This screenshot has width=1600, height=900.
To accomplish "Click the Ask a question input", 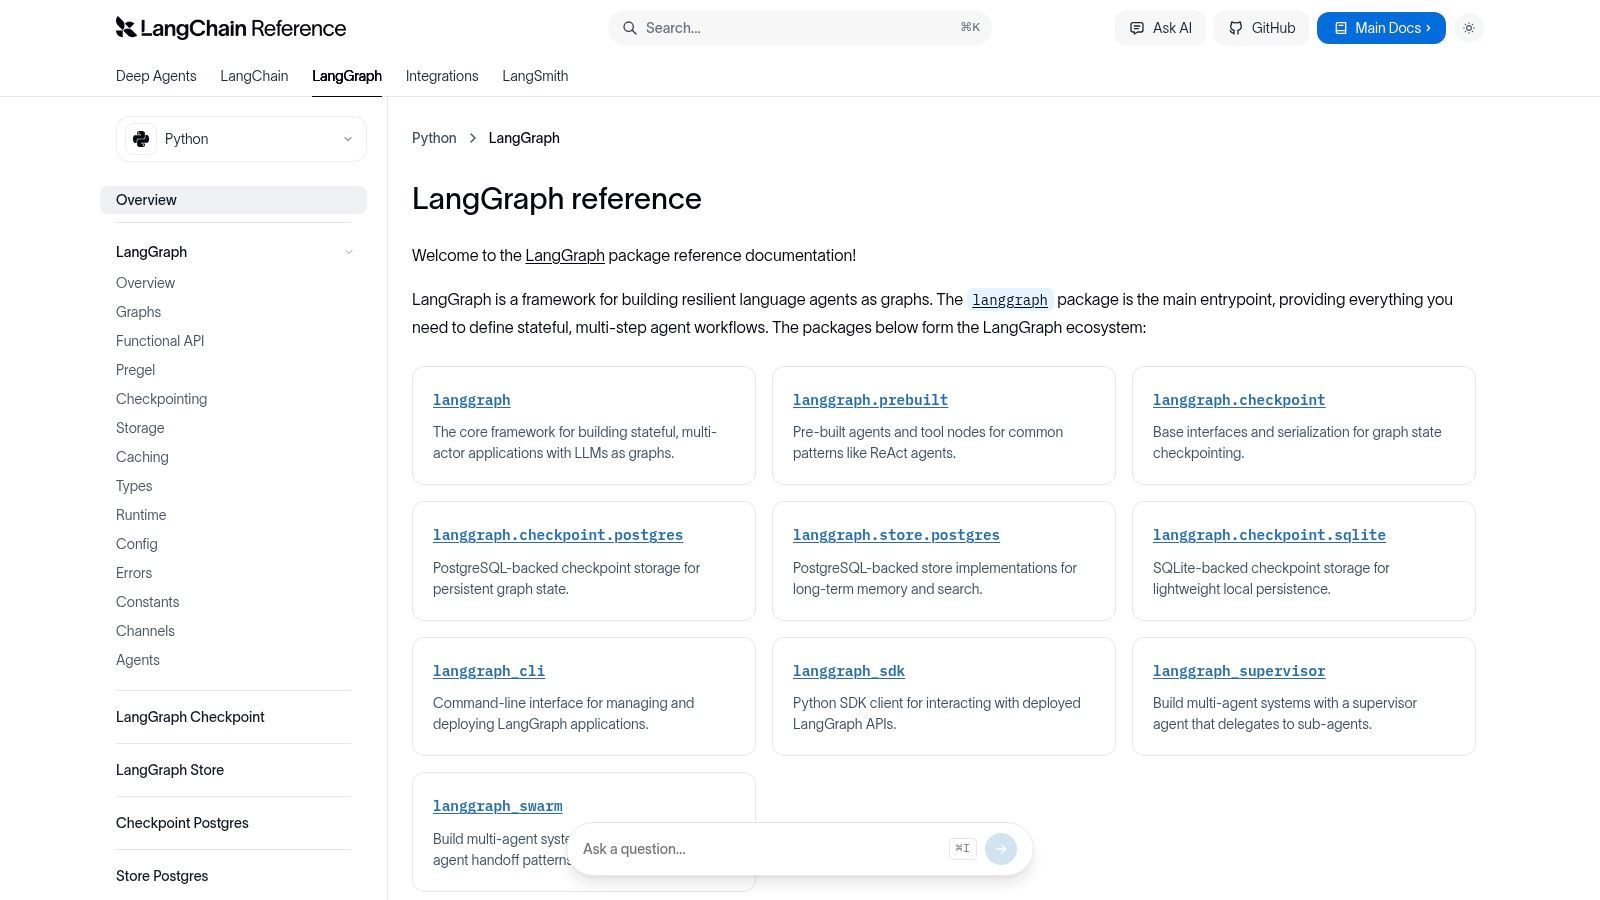I will click(x=760, y=849).
